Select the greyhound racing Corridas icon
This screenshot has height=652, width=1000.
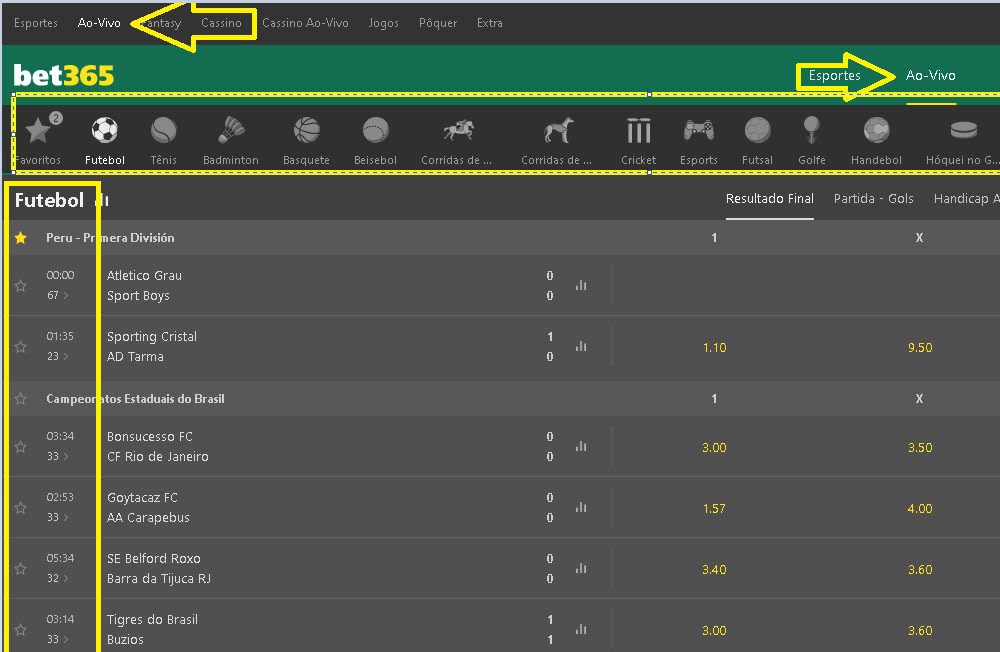click(559, 130)
